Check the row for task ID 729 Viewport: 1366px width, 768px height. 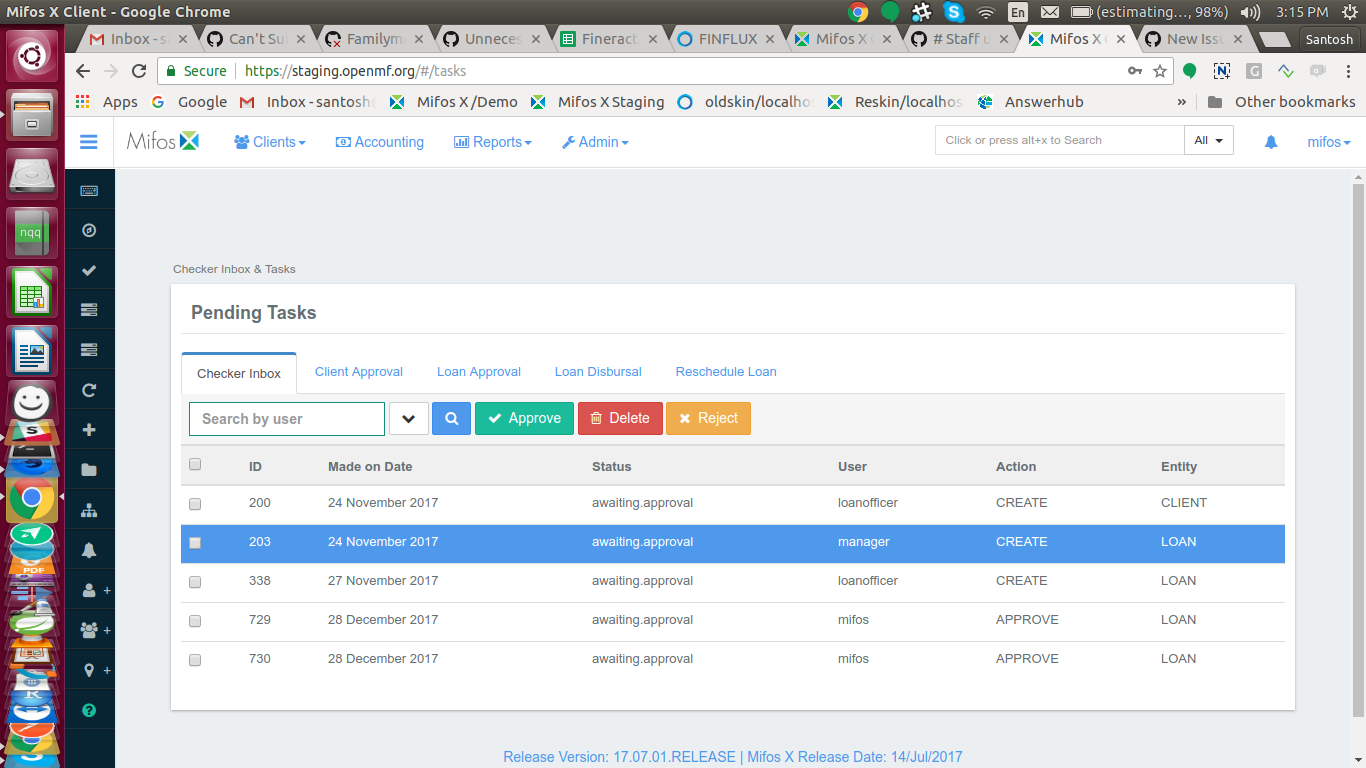[195, 620]
